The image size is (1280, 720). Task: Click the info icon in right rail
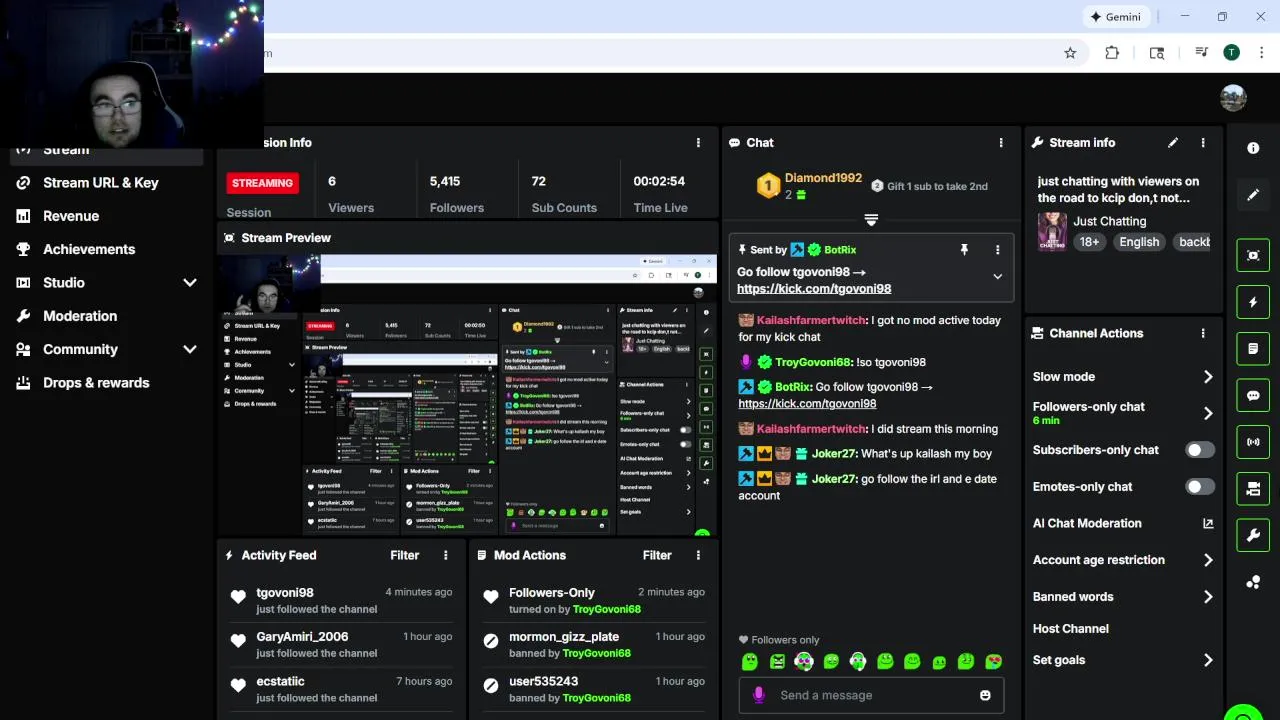pos(1253,148)
